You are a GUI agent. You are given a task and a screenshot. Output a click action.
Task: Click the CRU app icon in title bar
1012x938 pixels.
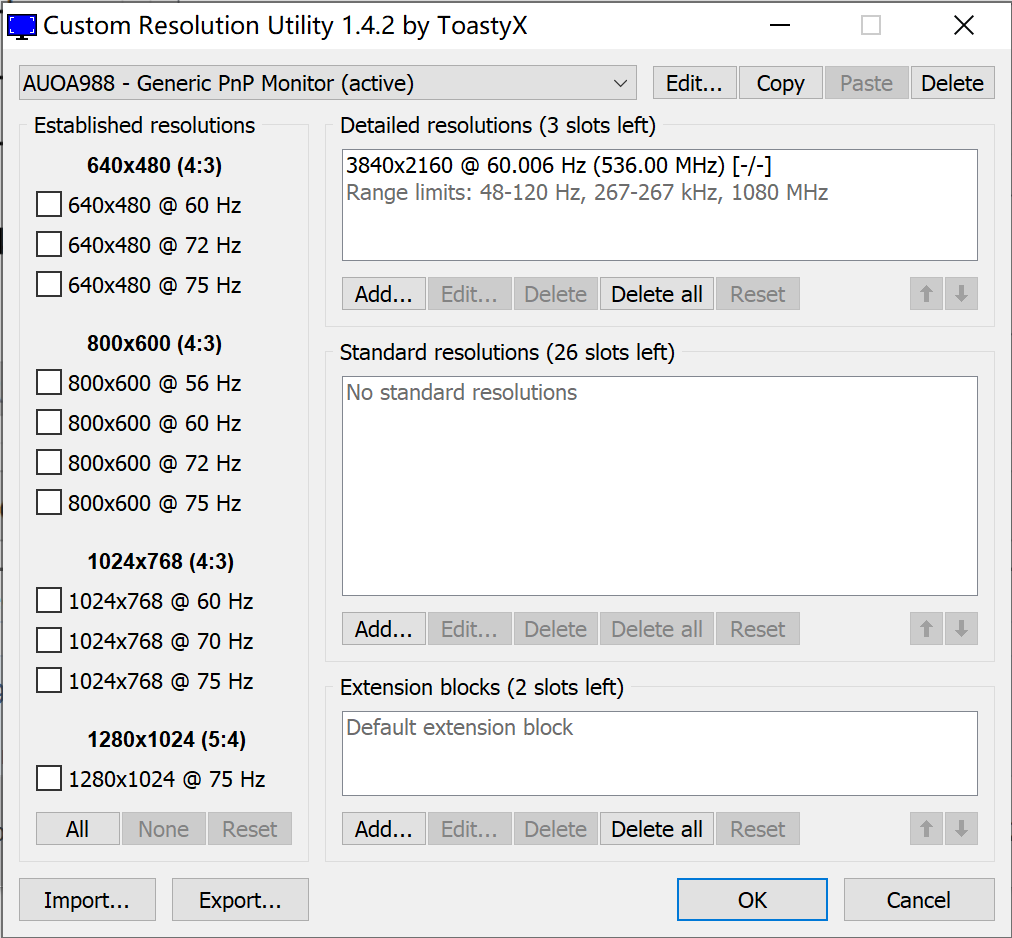click(21, 26)
